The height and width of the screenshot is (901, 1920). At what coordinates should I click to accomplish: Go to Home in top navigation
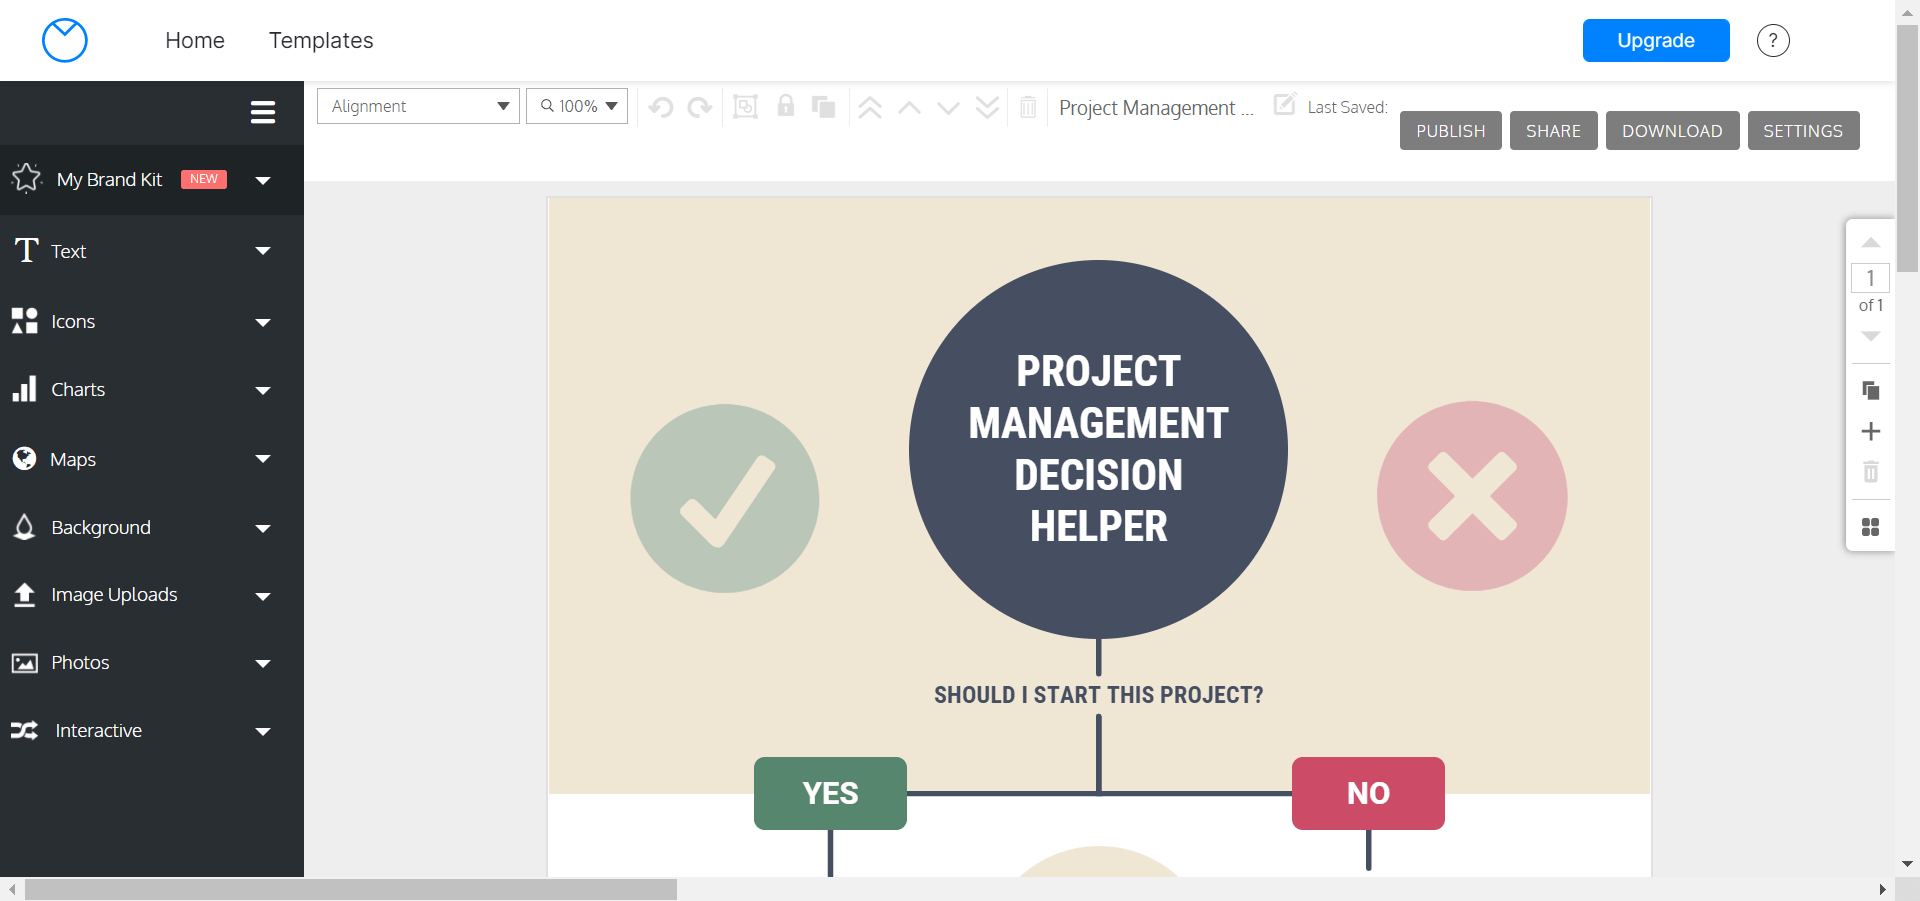[195, 40]
